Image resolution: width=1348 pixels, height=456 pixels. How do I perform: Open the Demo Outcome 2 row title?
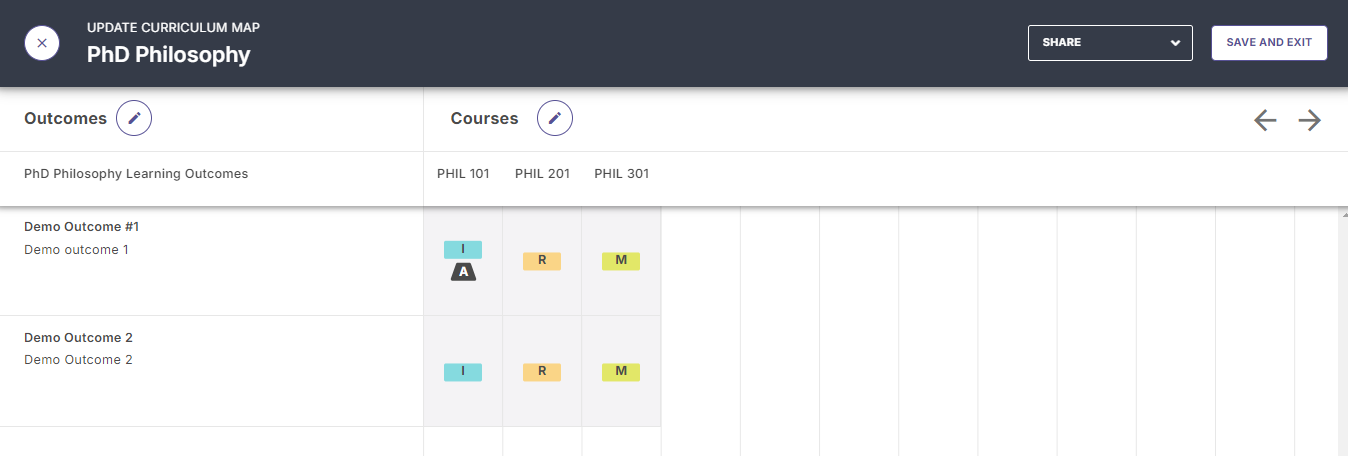click(78, 338)
